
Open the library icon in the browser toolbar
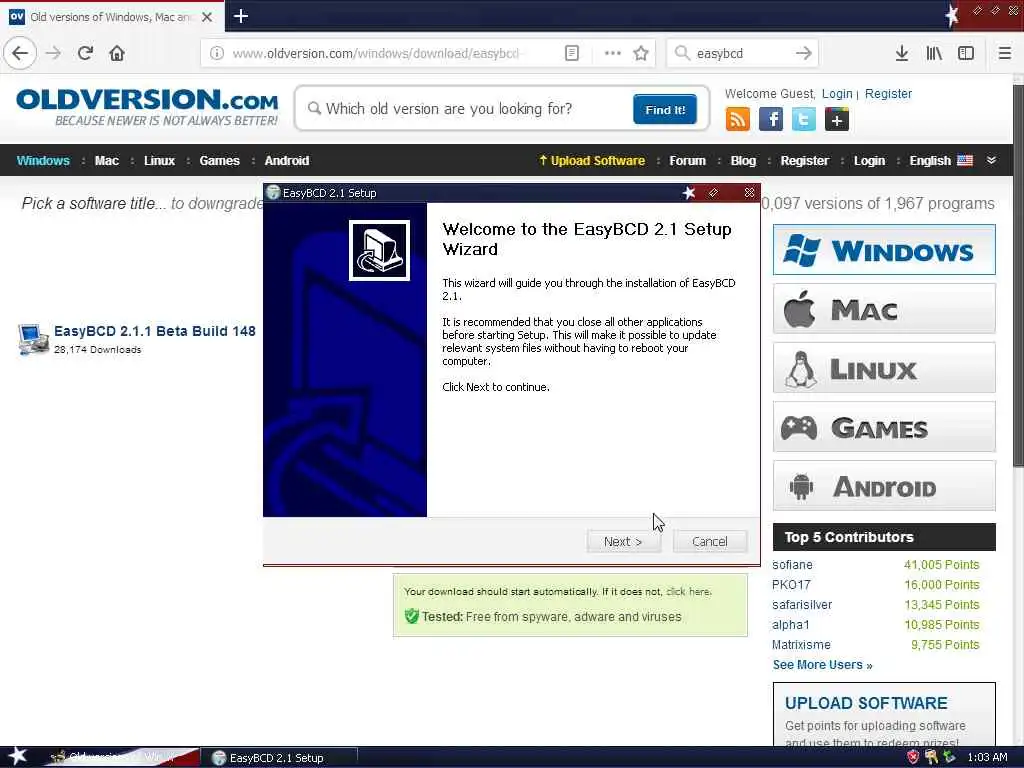click(x=934, y=53)
